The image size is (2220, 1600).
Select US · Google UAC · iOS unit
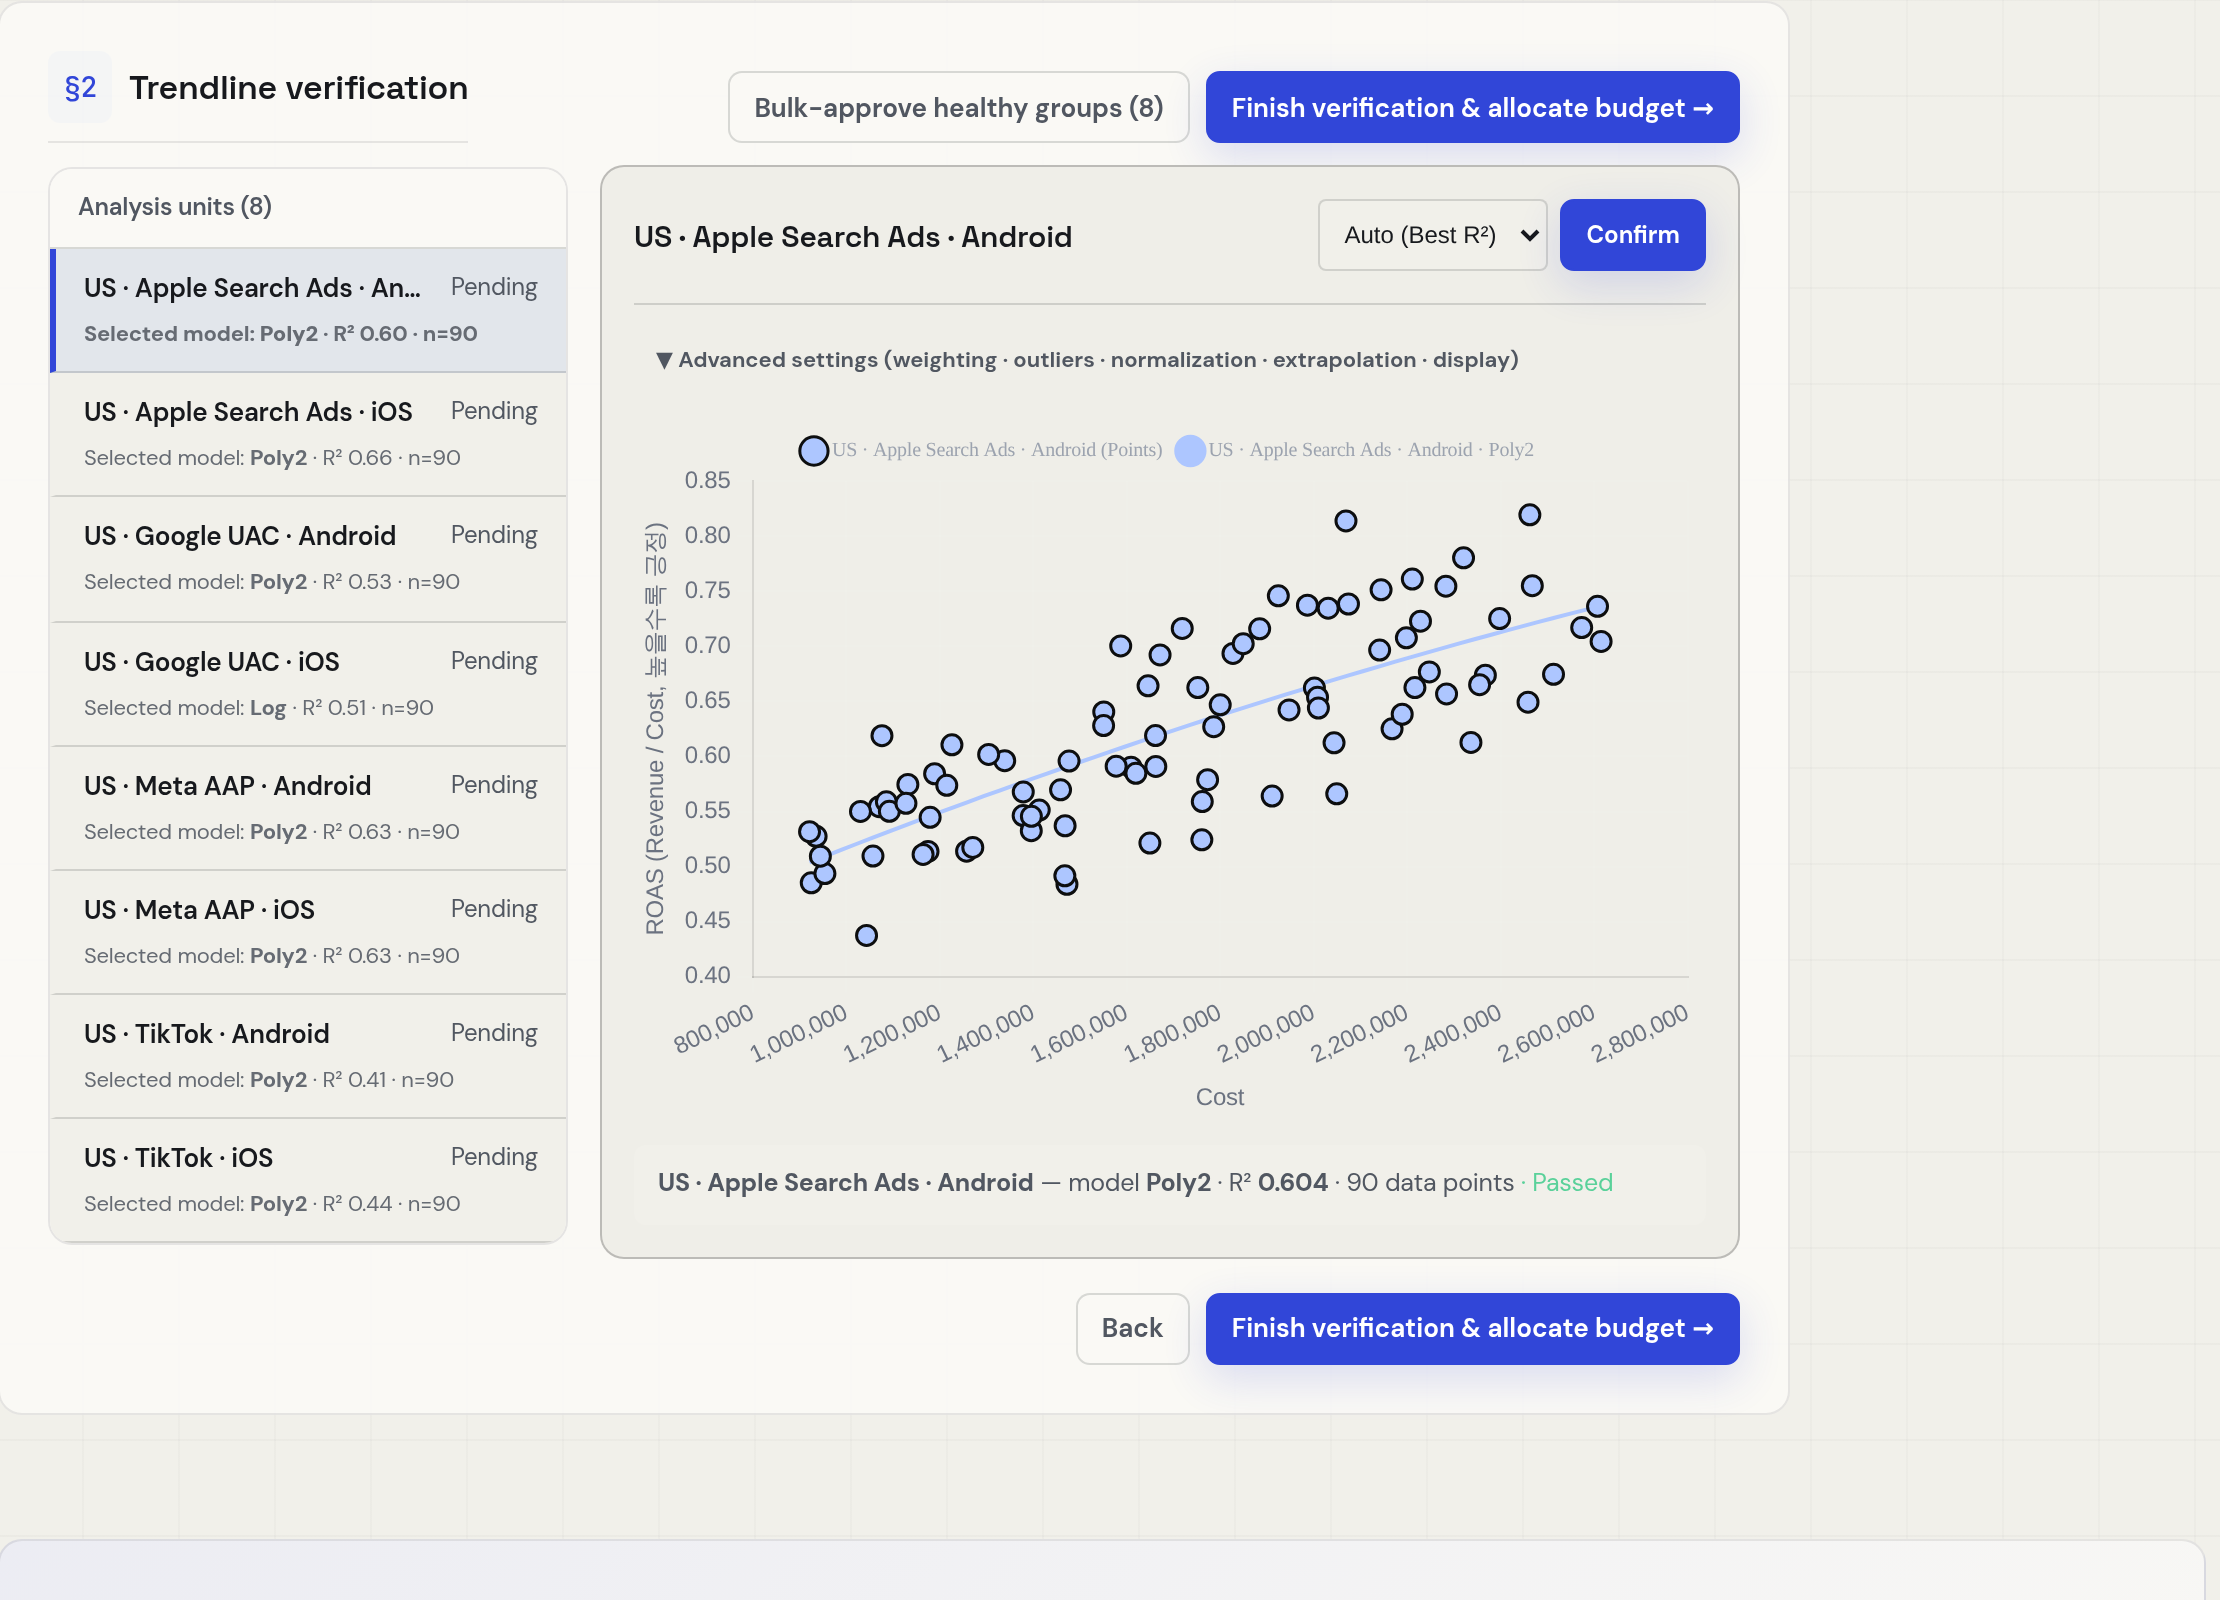pyautogui.click(x=309, y=684)
